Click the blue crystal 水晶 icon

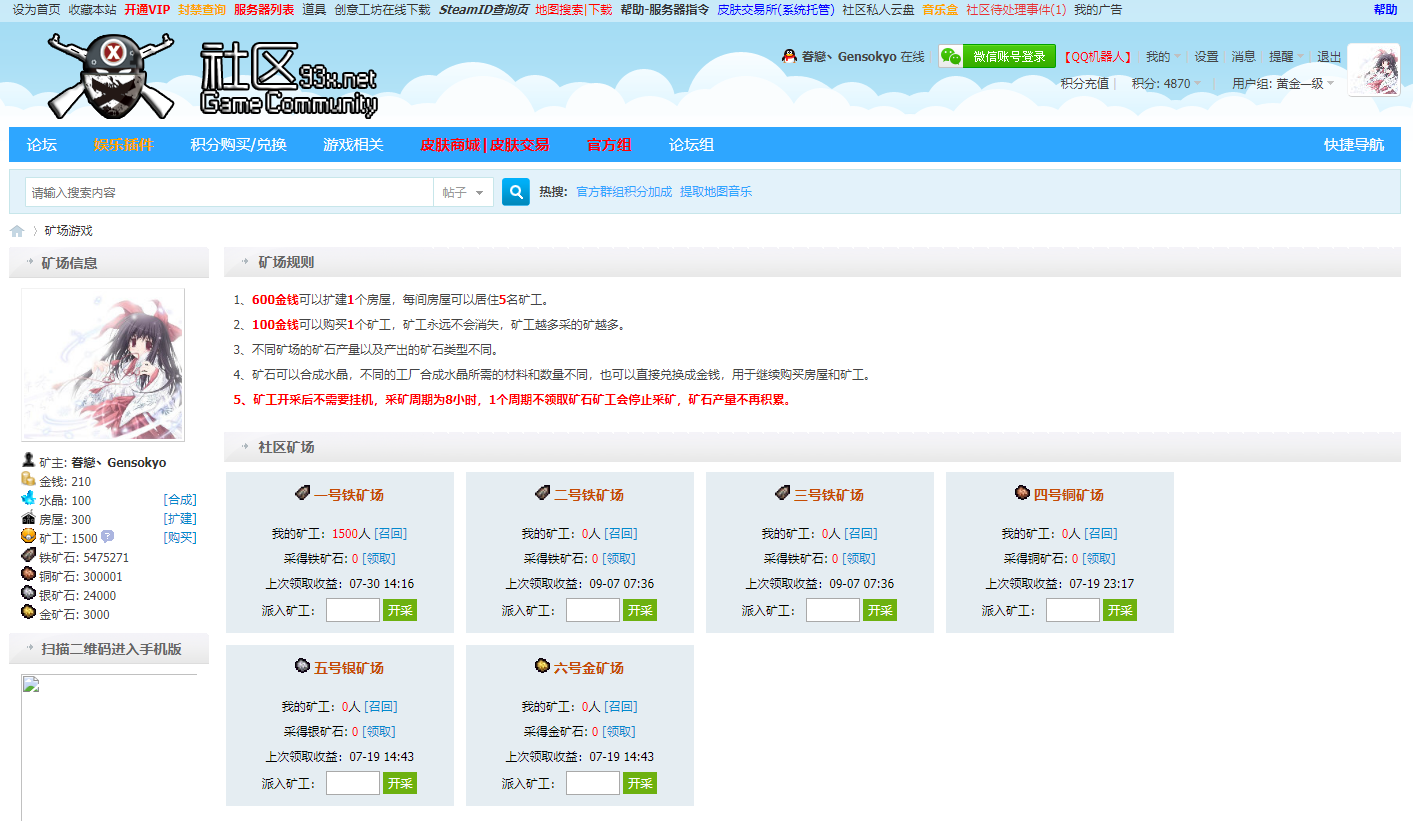(x=29, y=499)
